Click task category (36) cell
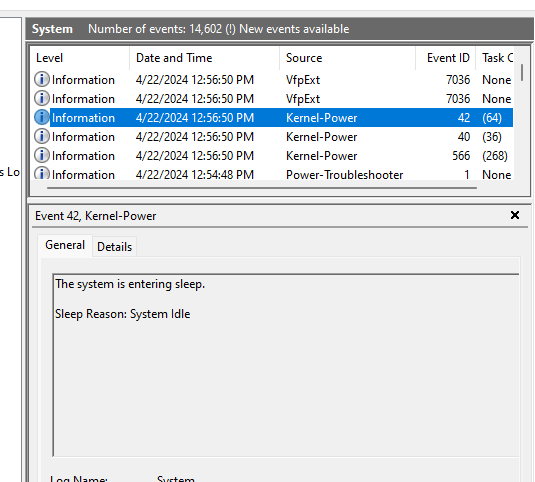This screenshot has height=482, width=535. 492,137
